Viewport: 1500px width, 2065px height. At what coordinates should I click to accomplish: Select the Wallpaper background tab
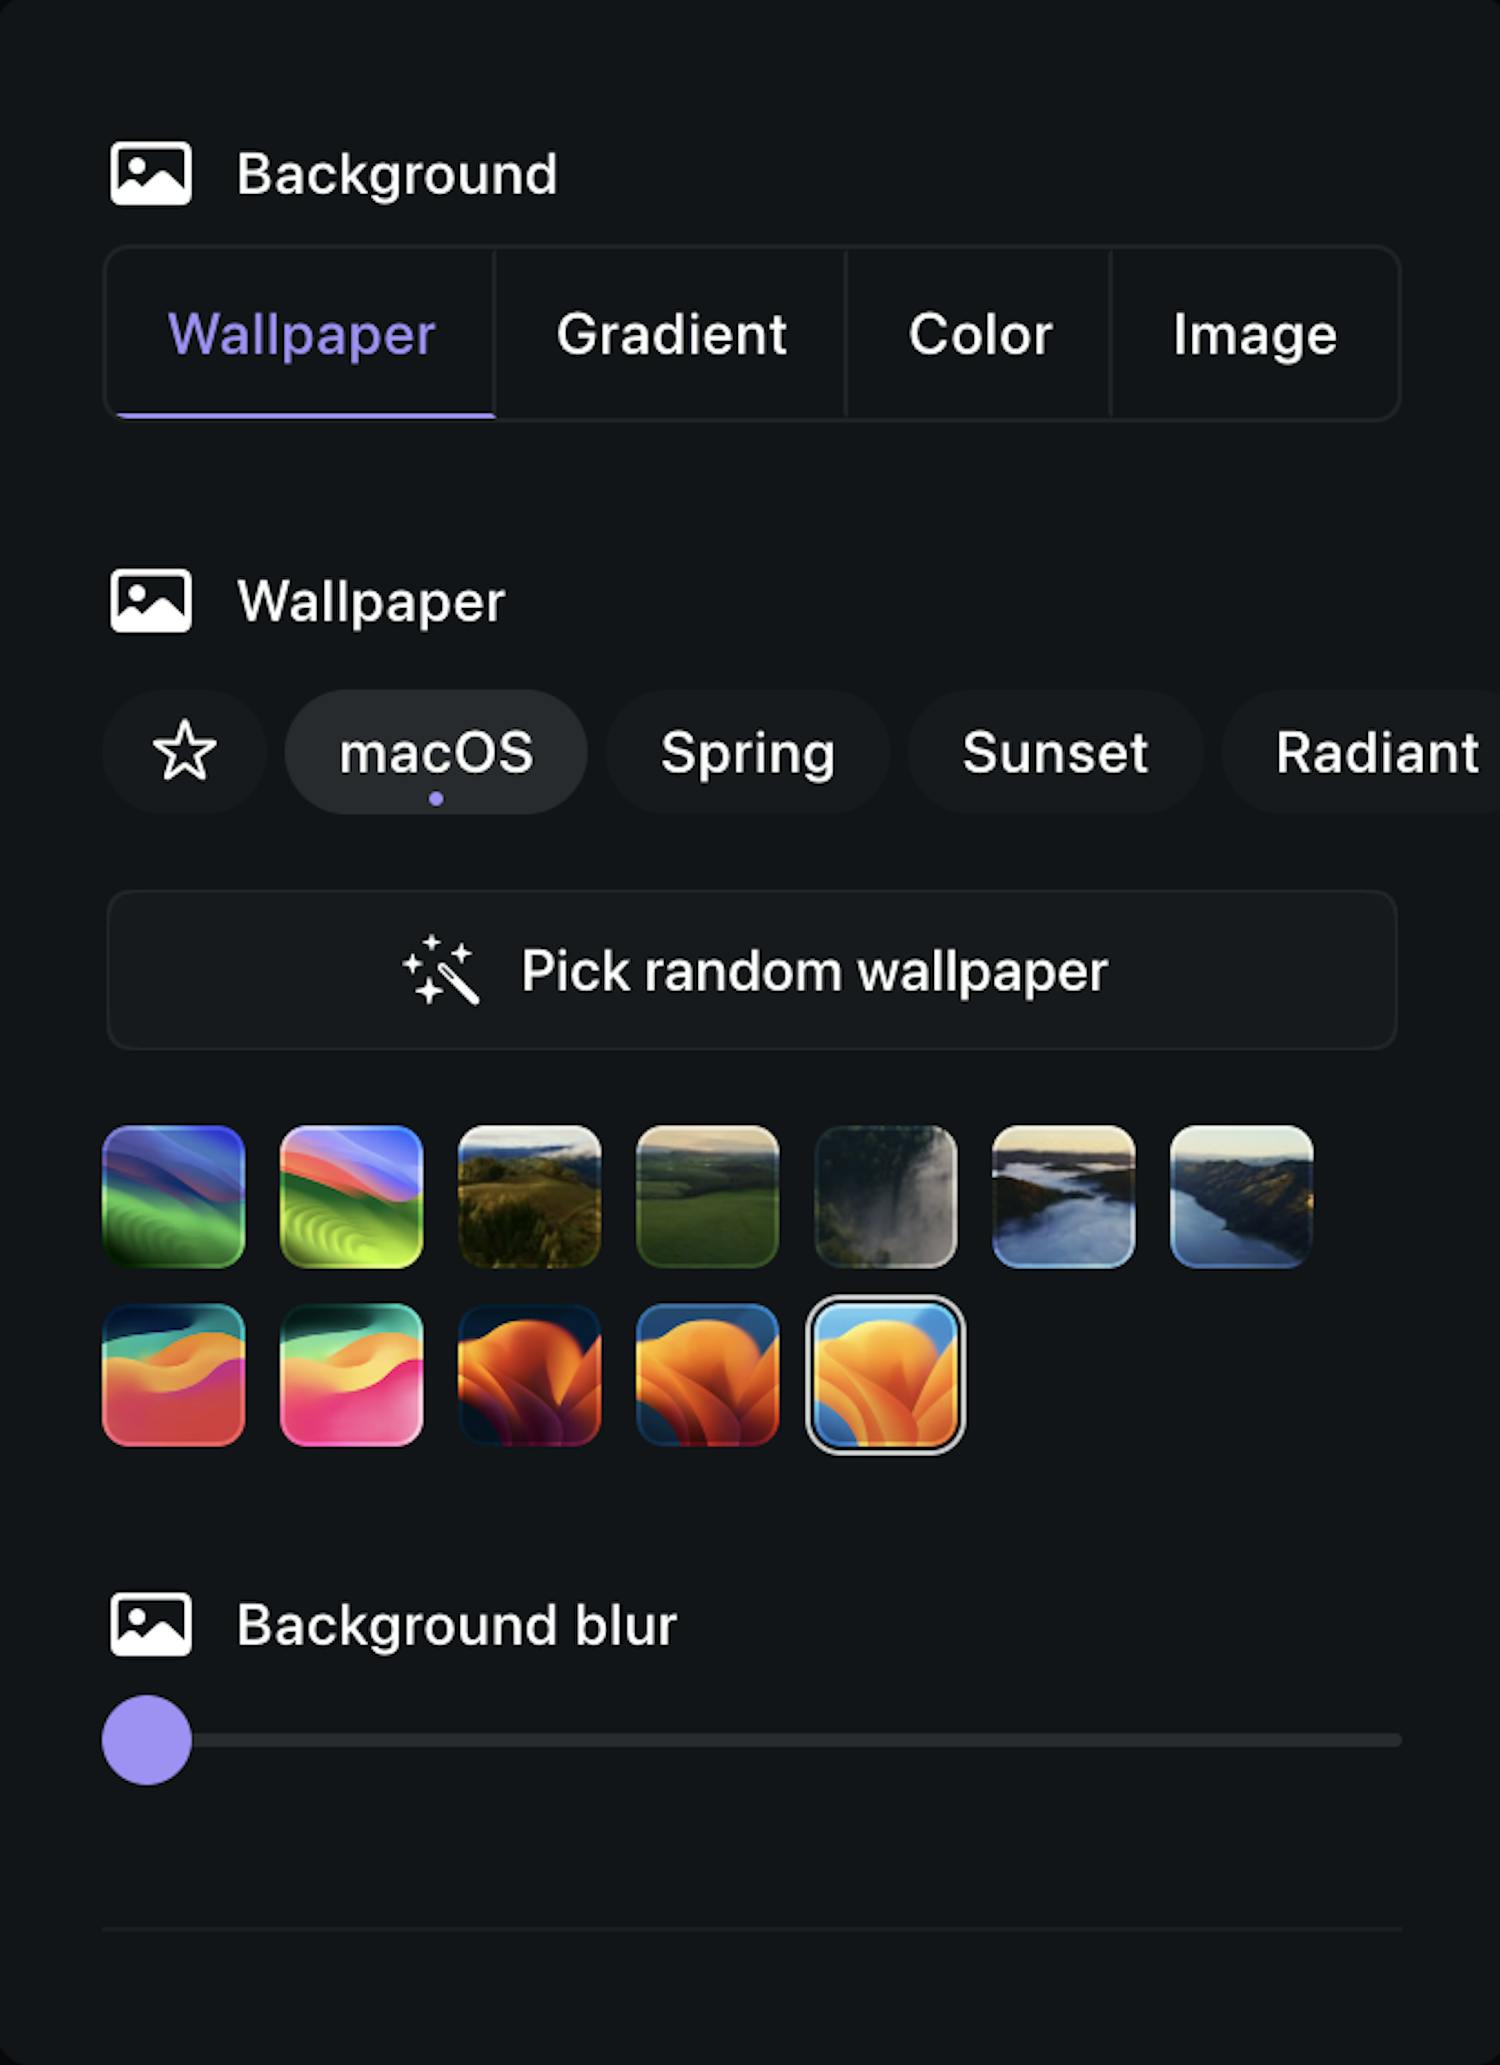[x=301, y=334]
